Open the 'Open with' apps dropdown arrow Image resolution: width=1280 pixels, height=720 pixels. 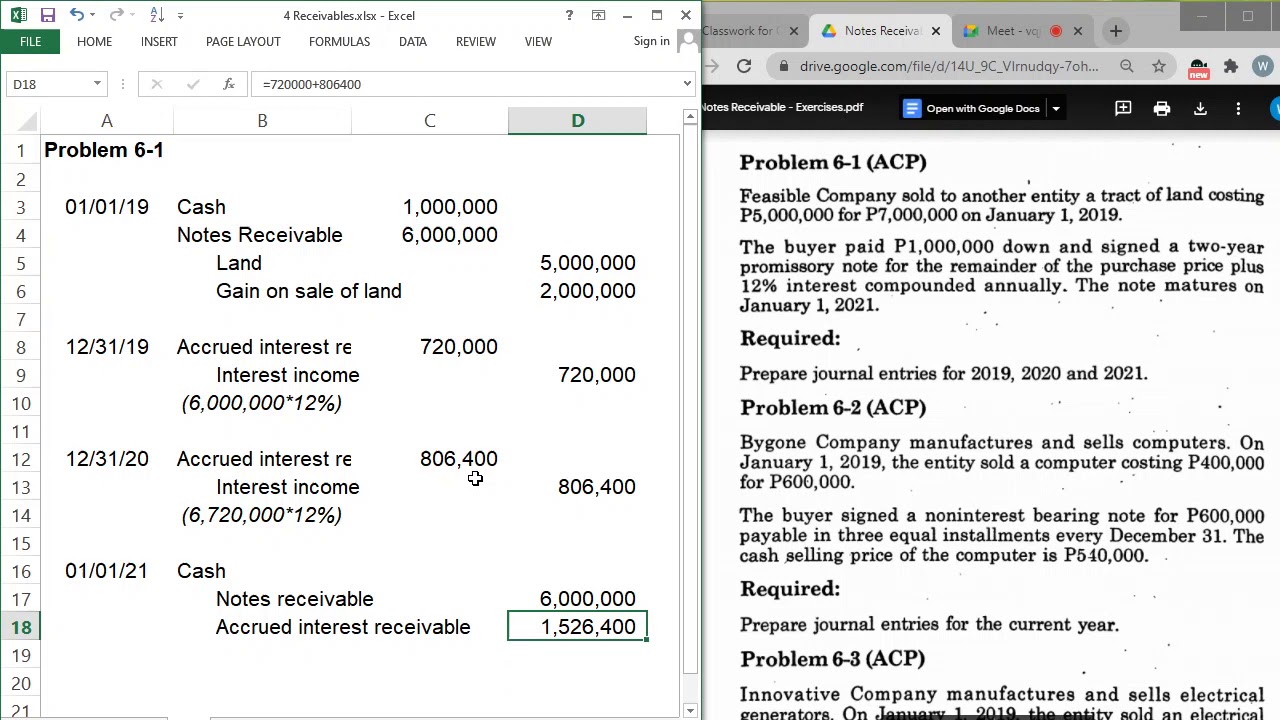coord(1055,108)
